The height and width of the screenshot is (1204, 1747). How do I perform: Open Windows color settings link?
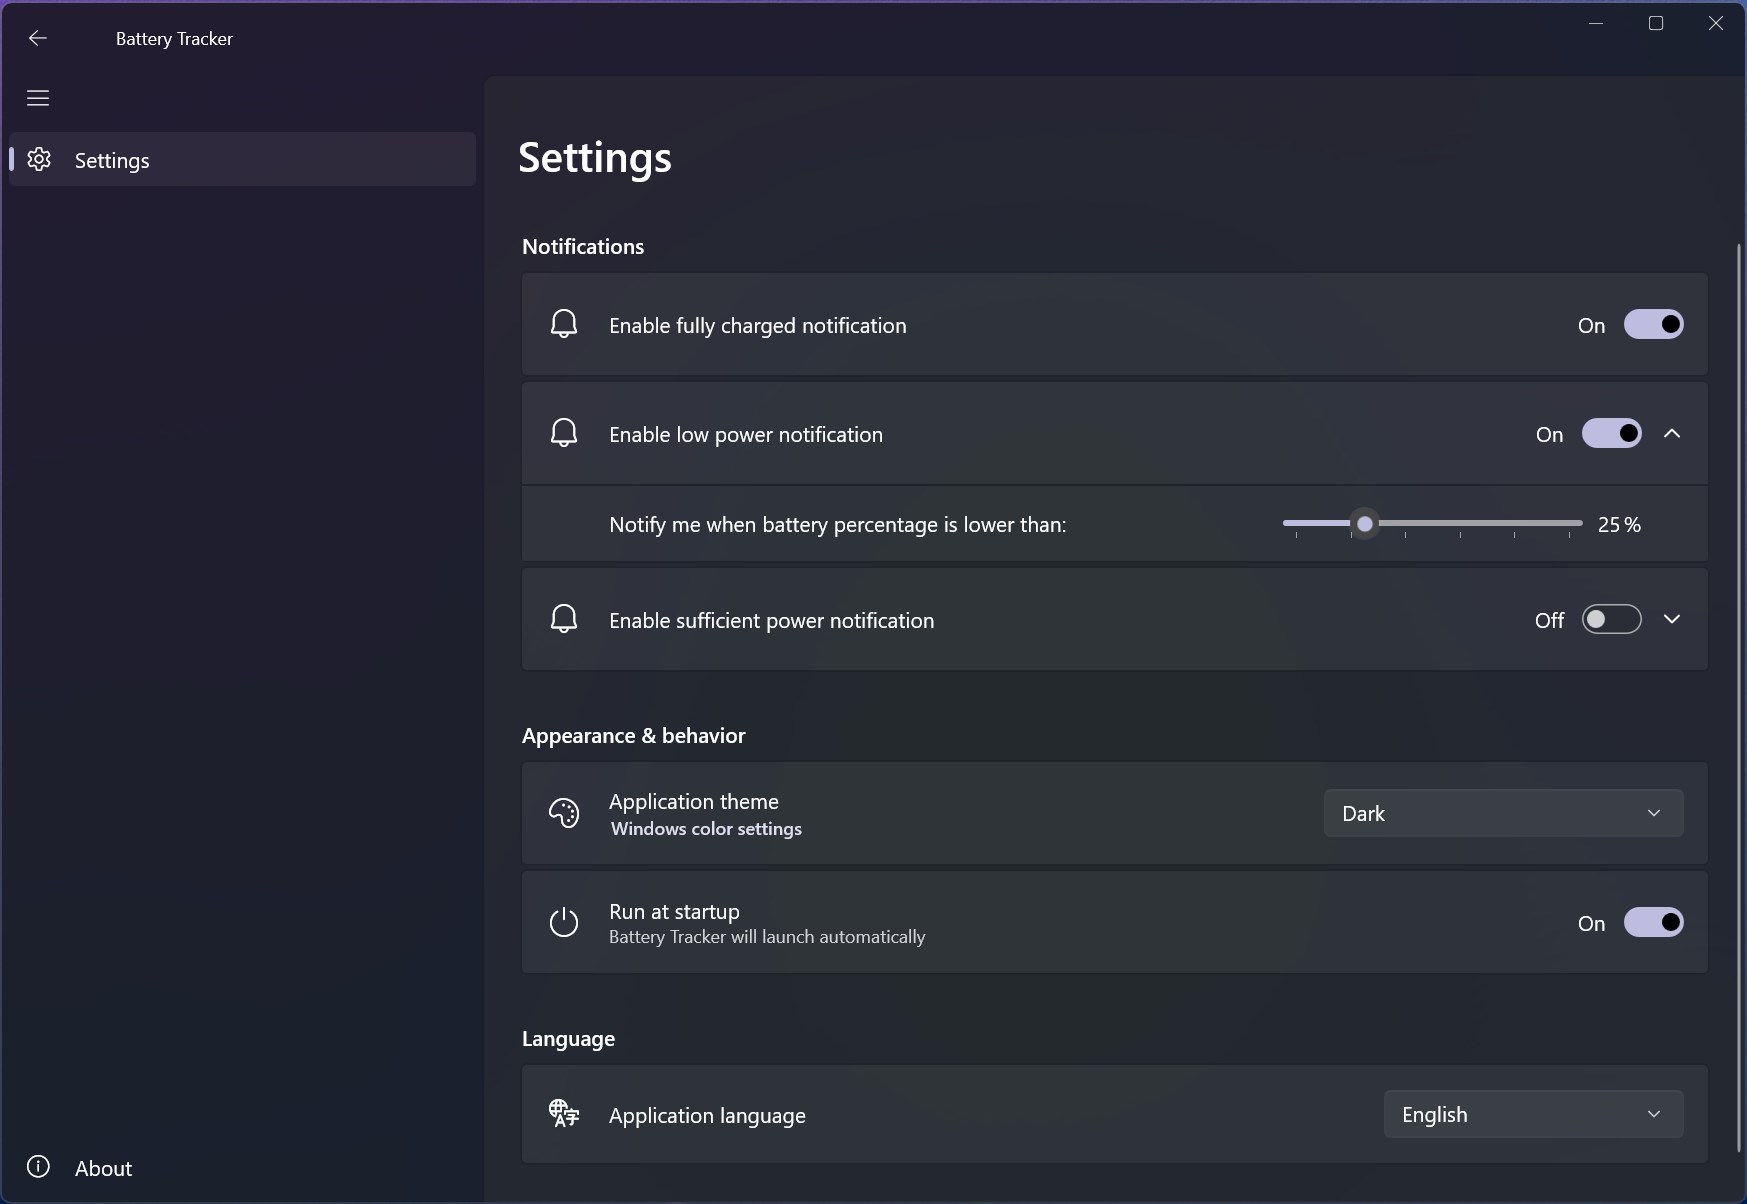706,829
